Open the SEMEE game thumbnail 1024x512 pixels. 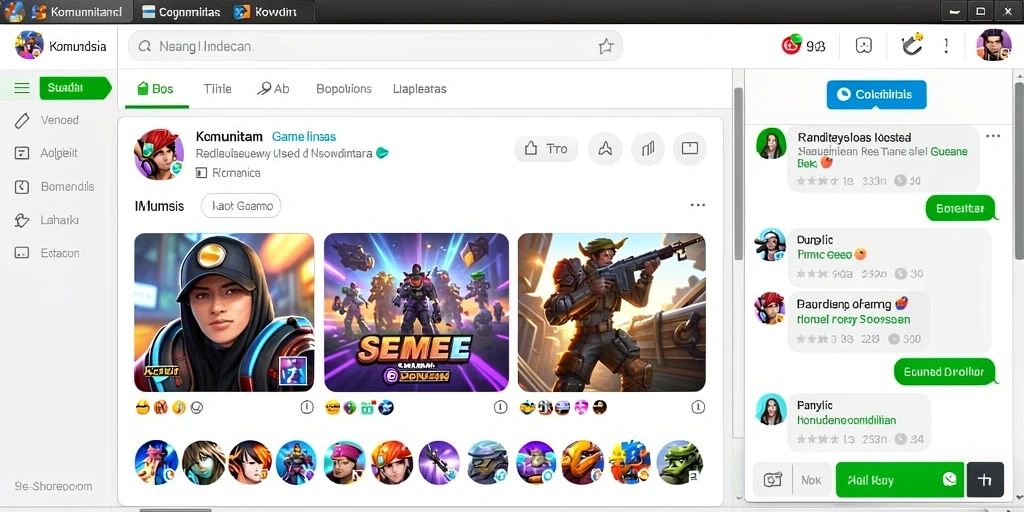(x=416, y=312)
